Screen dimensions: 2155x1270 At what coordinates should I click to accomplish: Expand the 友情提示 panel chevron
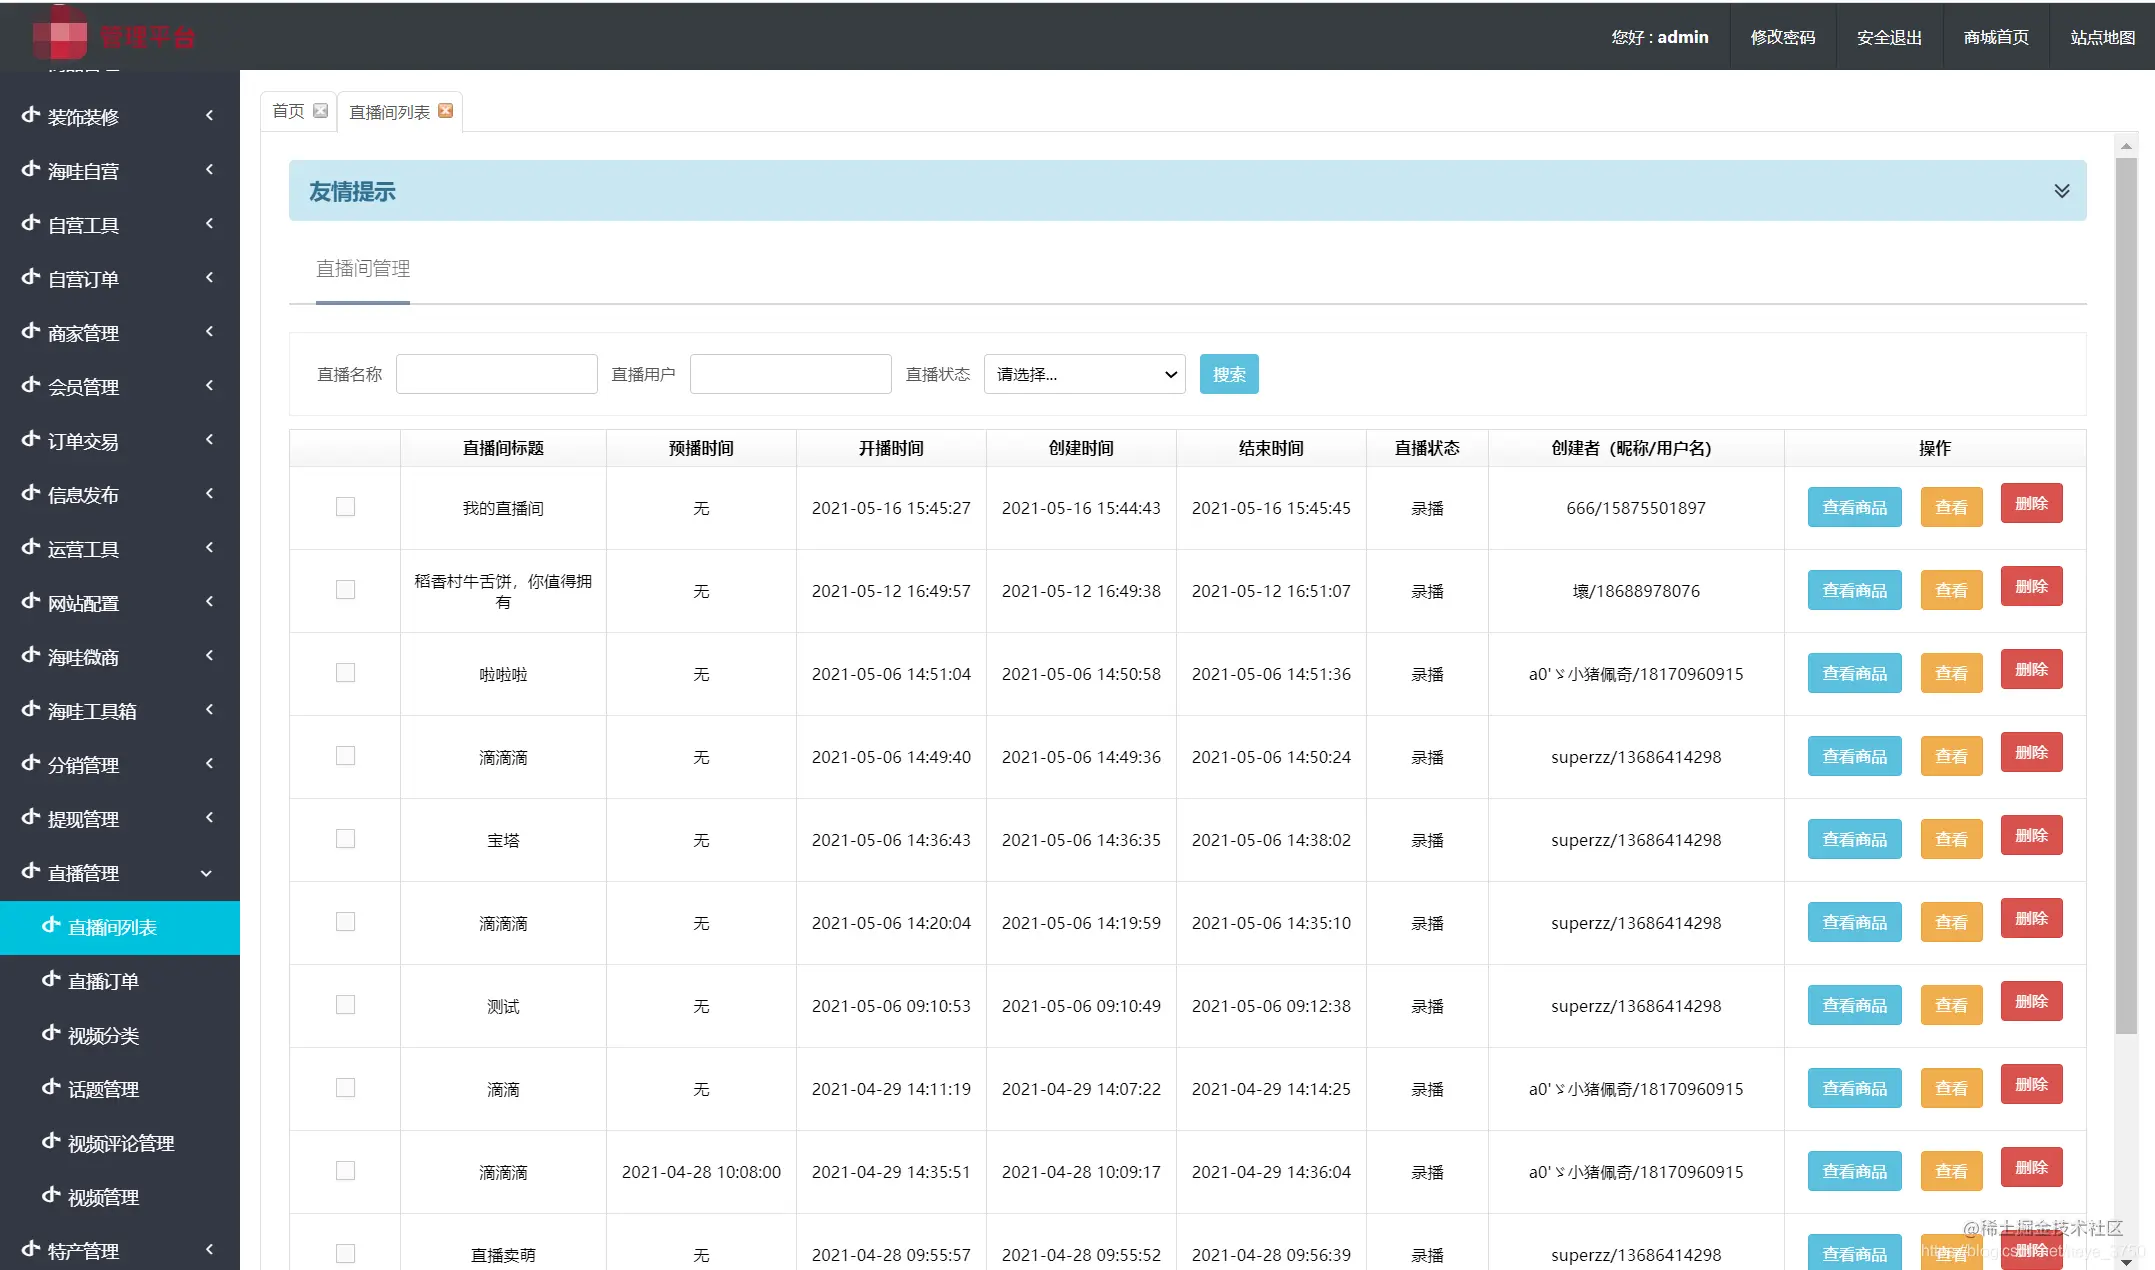(x=2061, y=190)
